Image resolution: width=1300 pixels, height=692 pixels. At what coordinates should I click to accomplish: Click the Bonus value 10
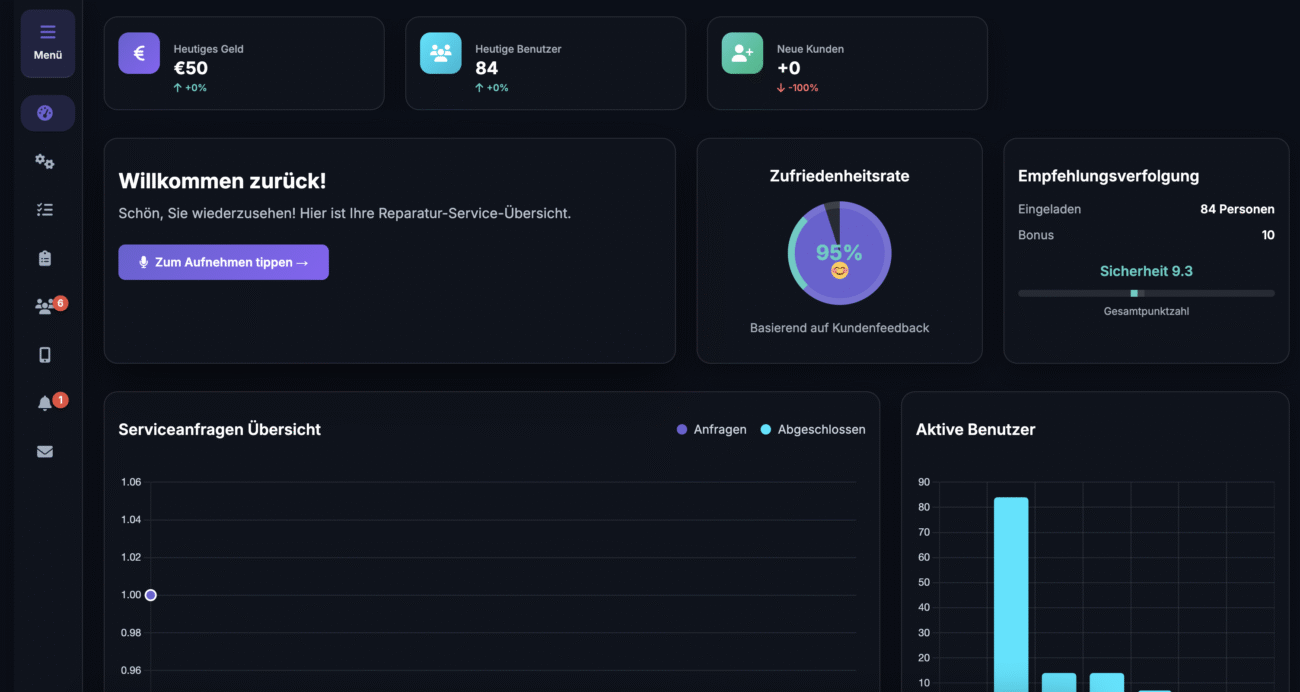pos(1268,235)
